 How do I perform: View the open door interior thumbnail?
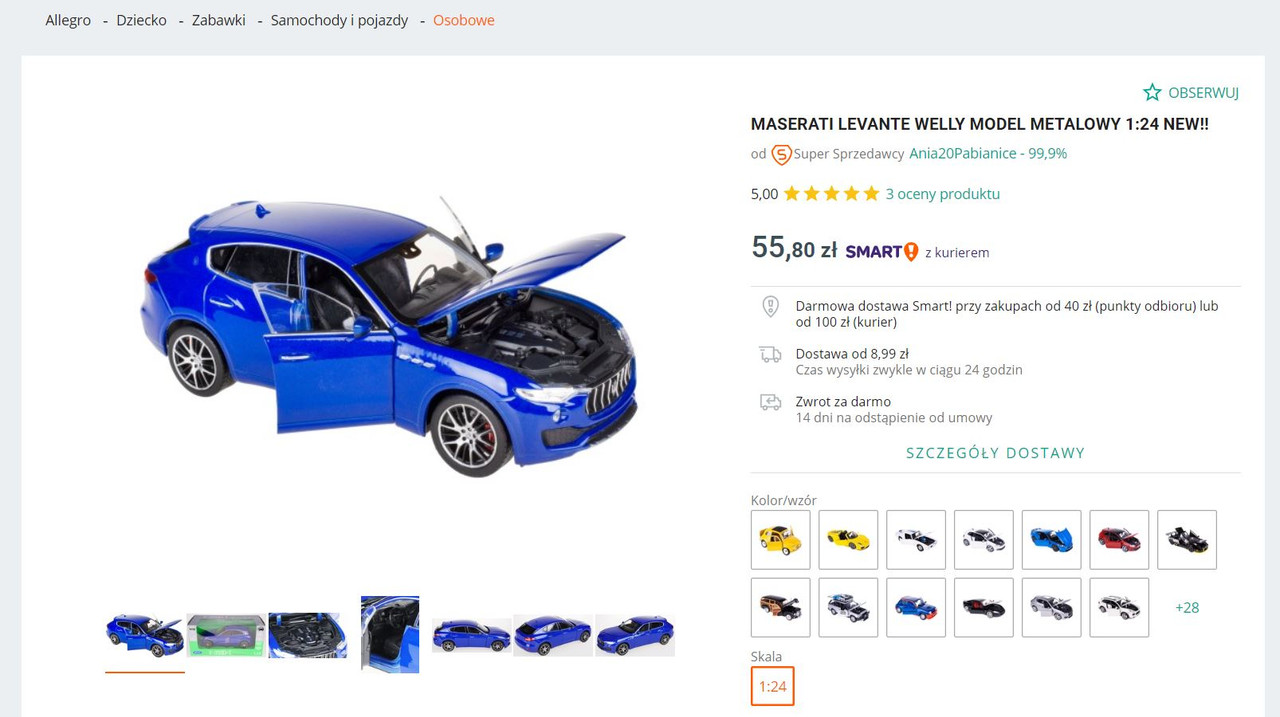[390, 635]
